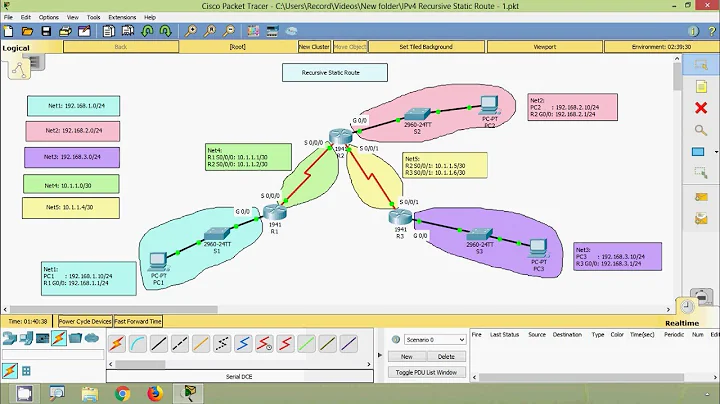Click the Zoom In magnifier
Image resolution: width=720 pixels, height=404 pixels.
(191, 31)
